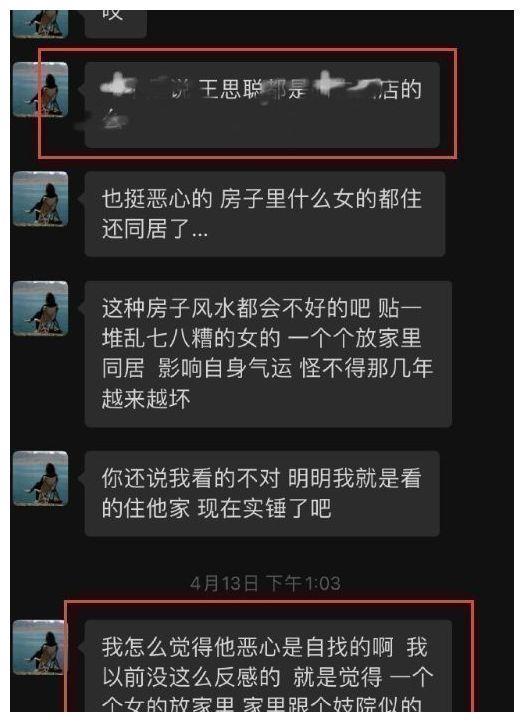Image resolution: width=524 pixels, height=722 pixels.
Task: Select the message ending 现在实锤了吧
Action: pos(262,494)
